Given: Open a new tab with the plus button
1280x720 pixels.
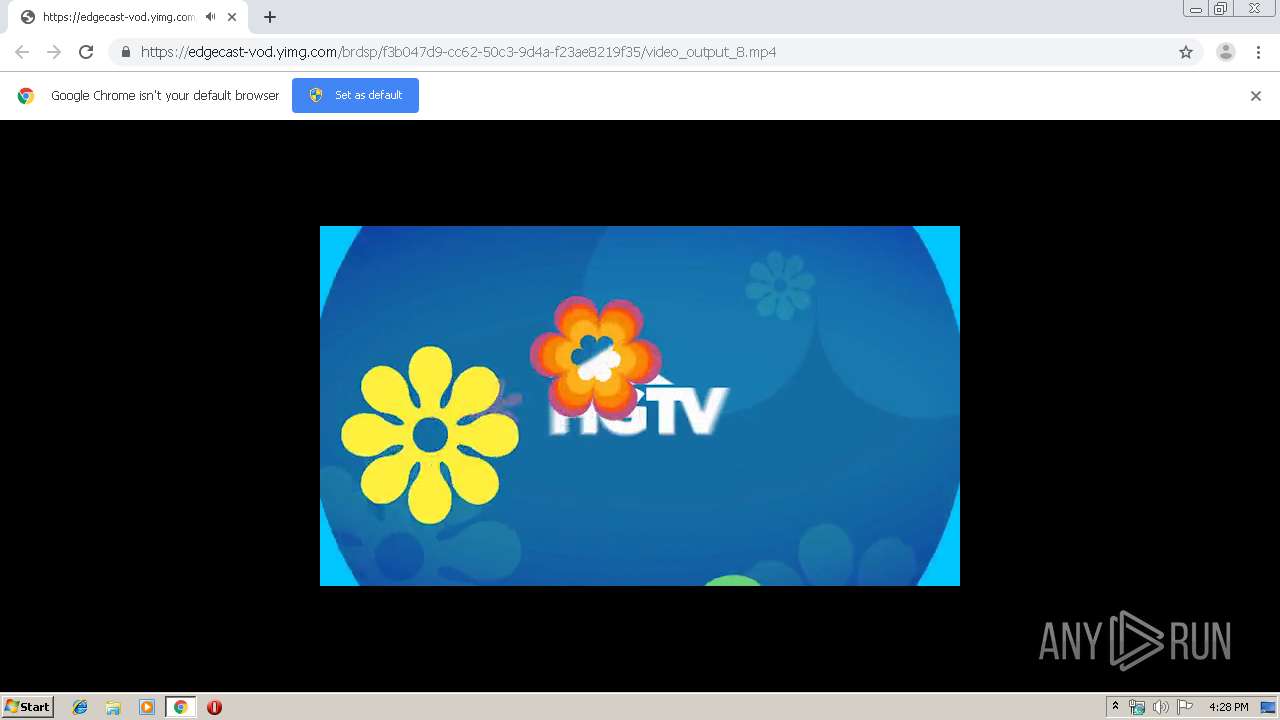Looking at the screenshot, I should pos(270,17).
